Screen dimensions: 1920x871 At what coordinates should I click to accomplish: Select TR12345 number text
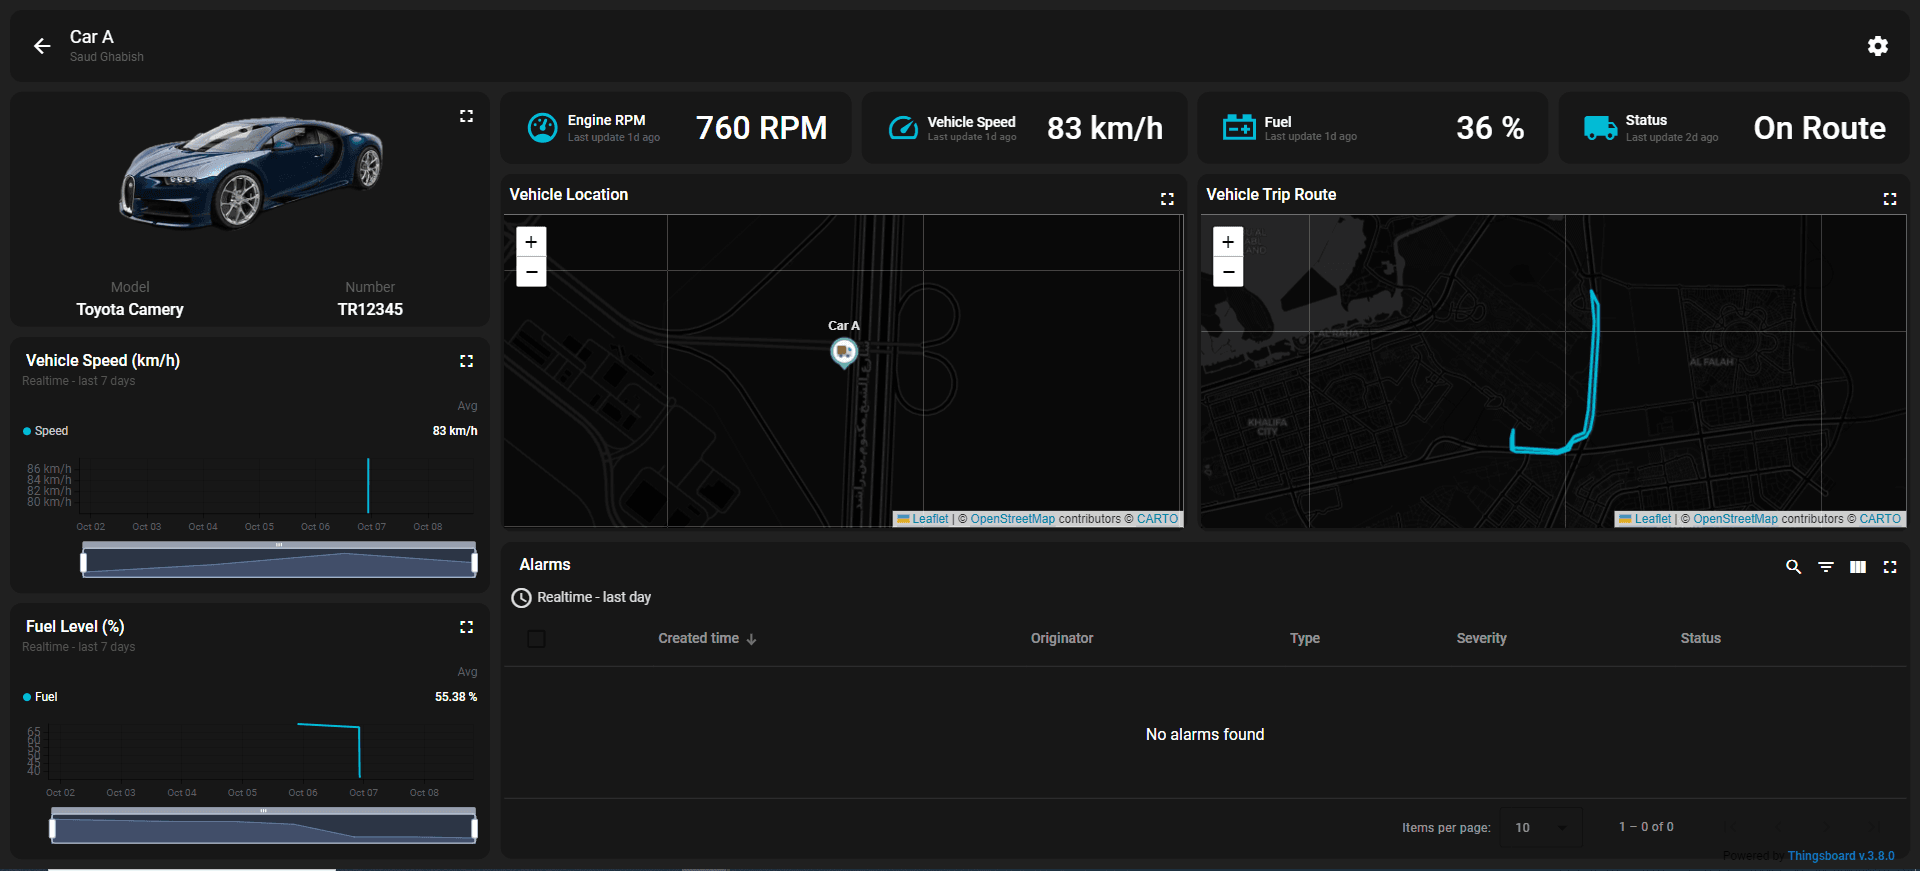pos(370,310)
